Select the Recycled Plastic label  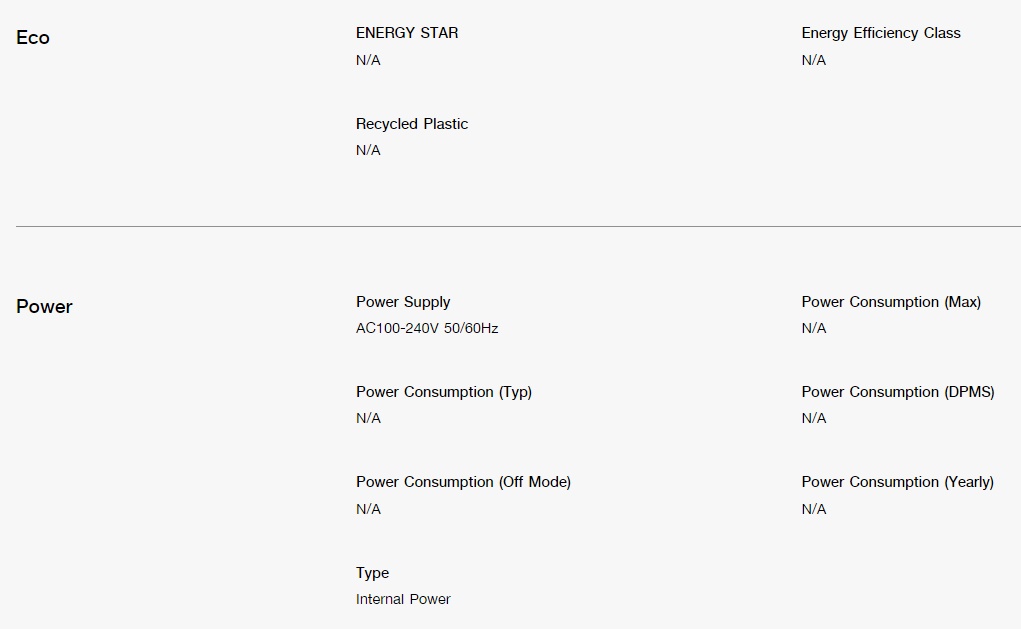pyautogui.click(x=412, y=124)
